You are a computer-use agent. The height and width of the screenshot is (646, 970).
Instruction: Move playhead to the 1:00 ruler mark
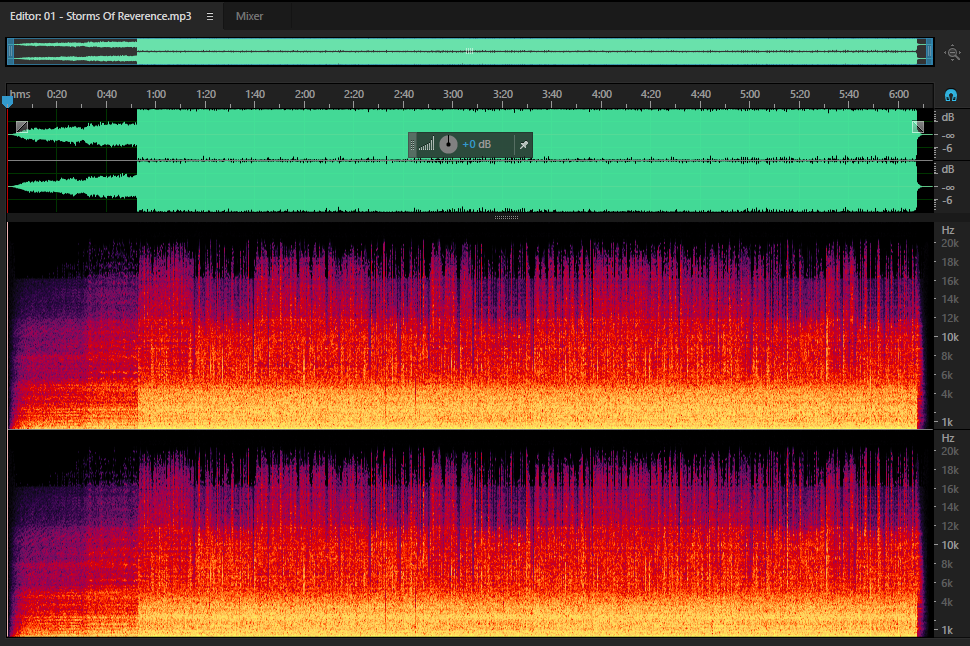pyautogui.click(x=156, y=95)
